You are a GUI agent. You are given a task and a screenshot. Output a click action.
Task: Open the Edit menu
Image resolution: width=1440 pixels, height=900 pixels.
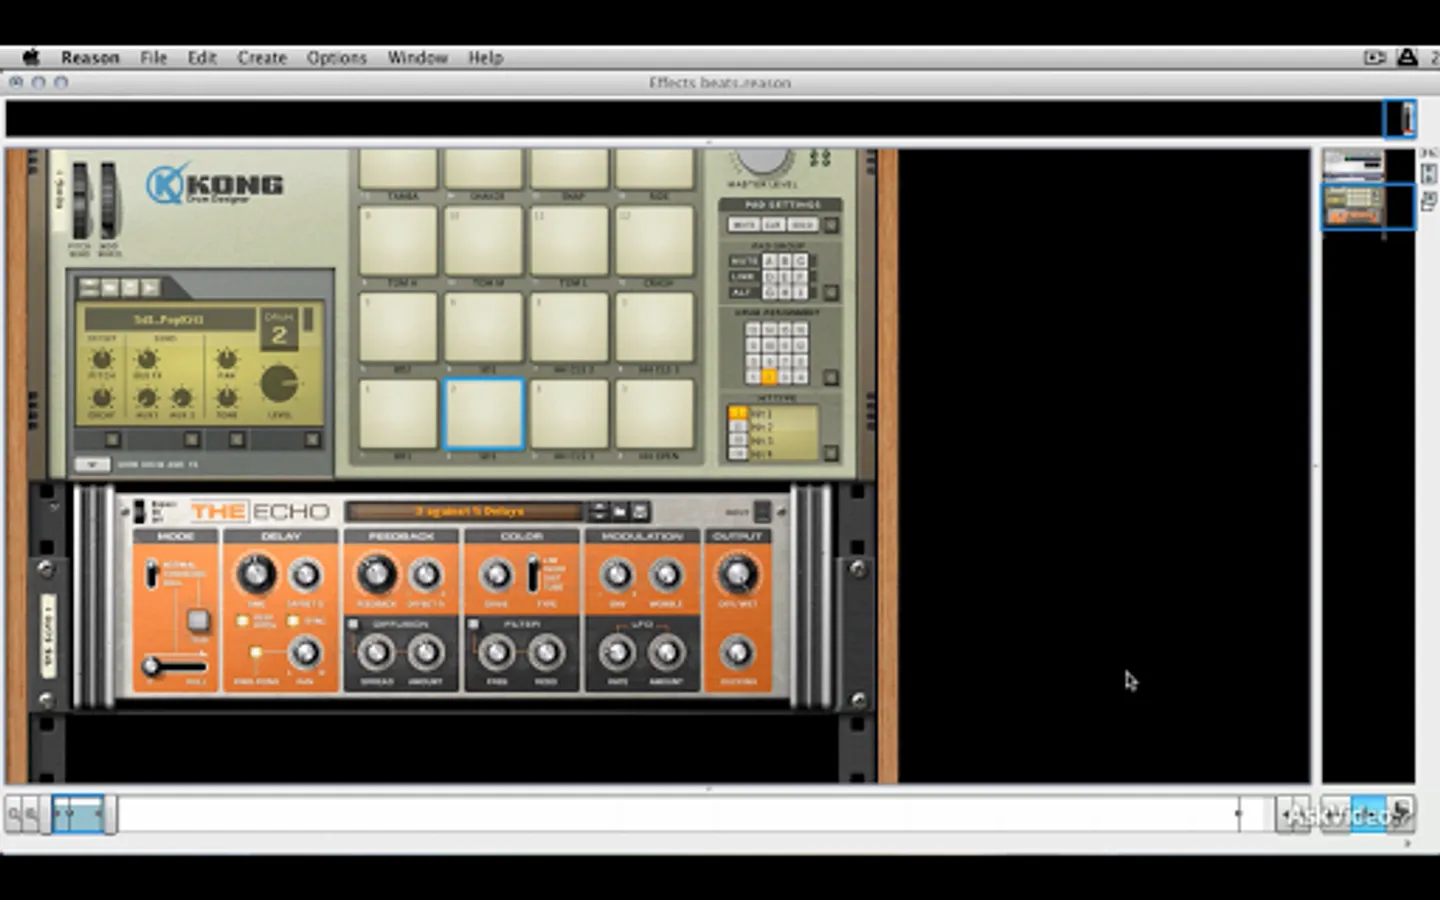202,58
